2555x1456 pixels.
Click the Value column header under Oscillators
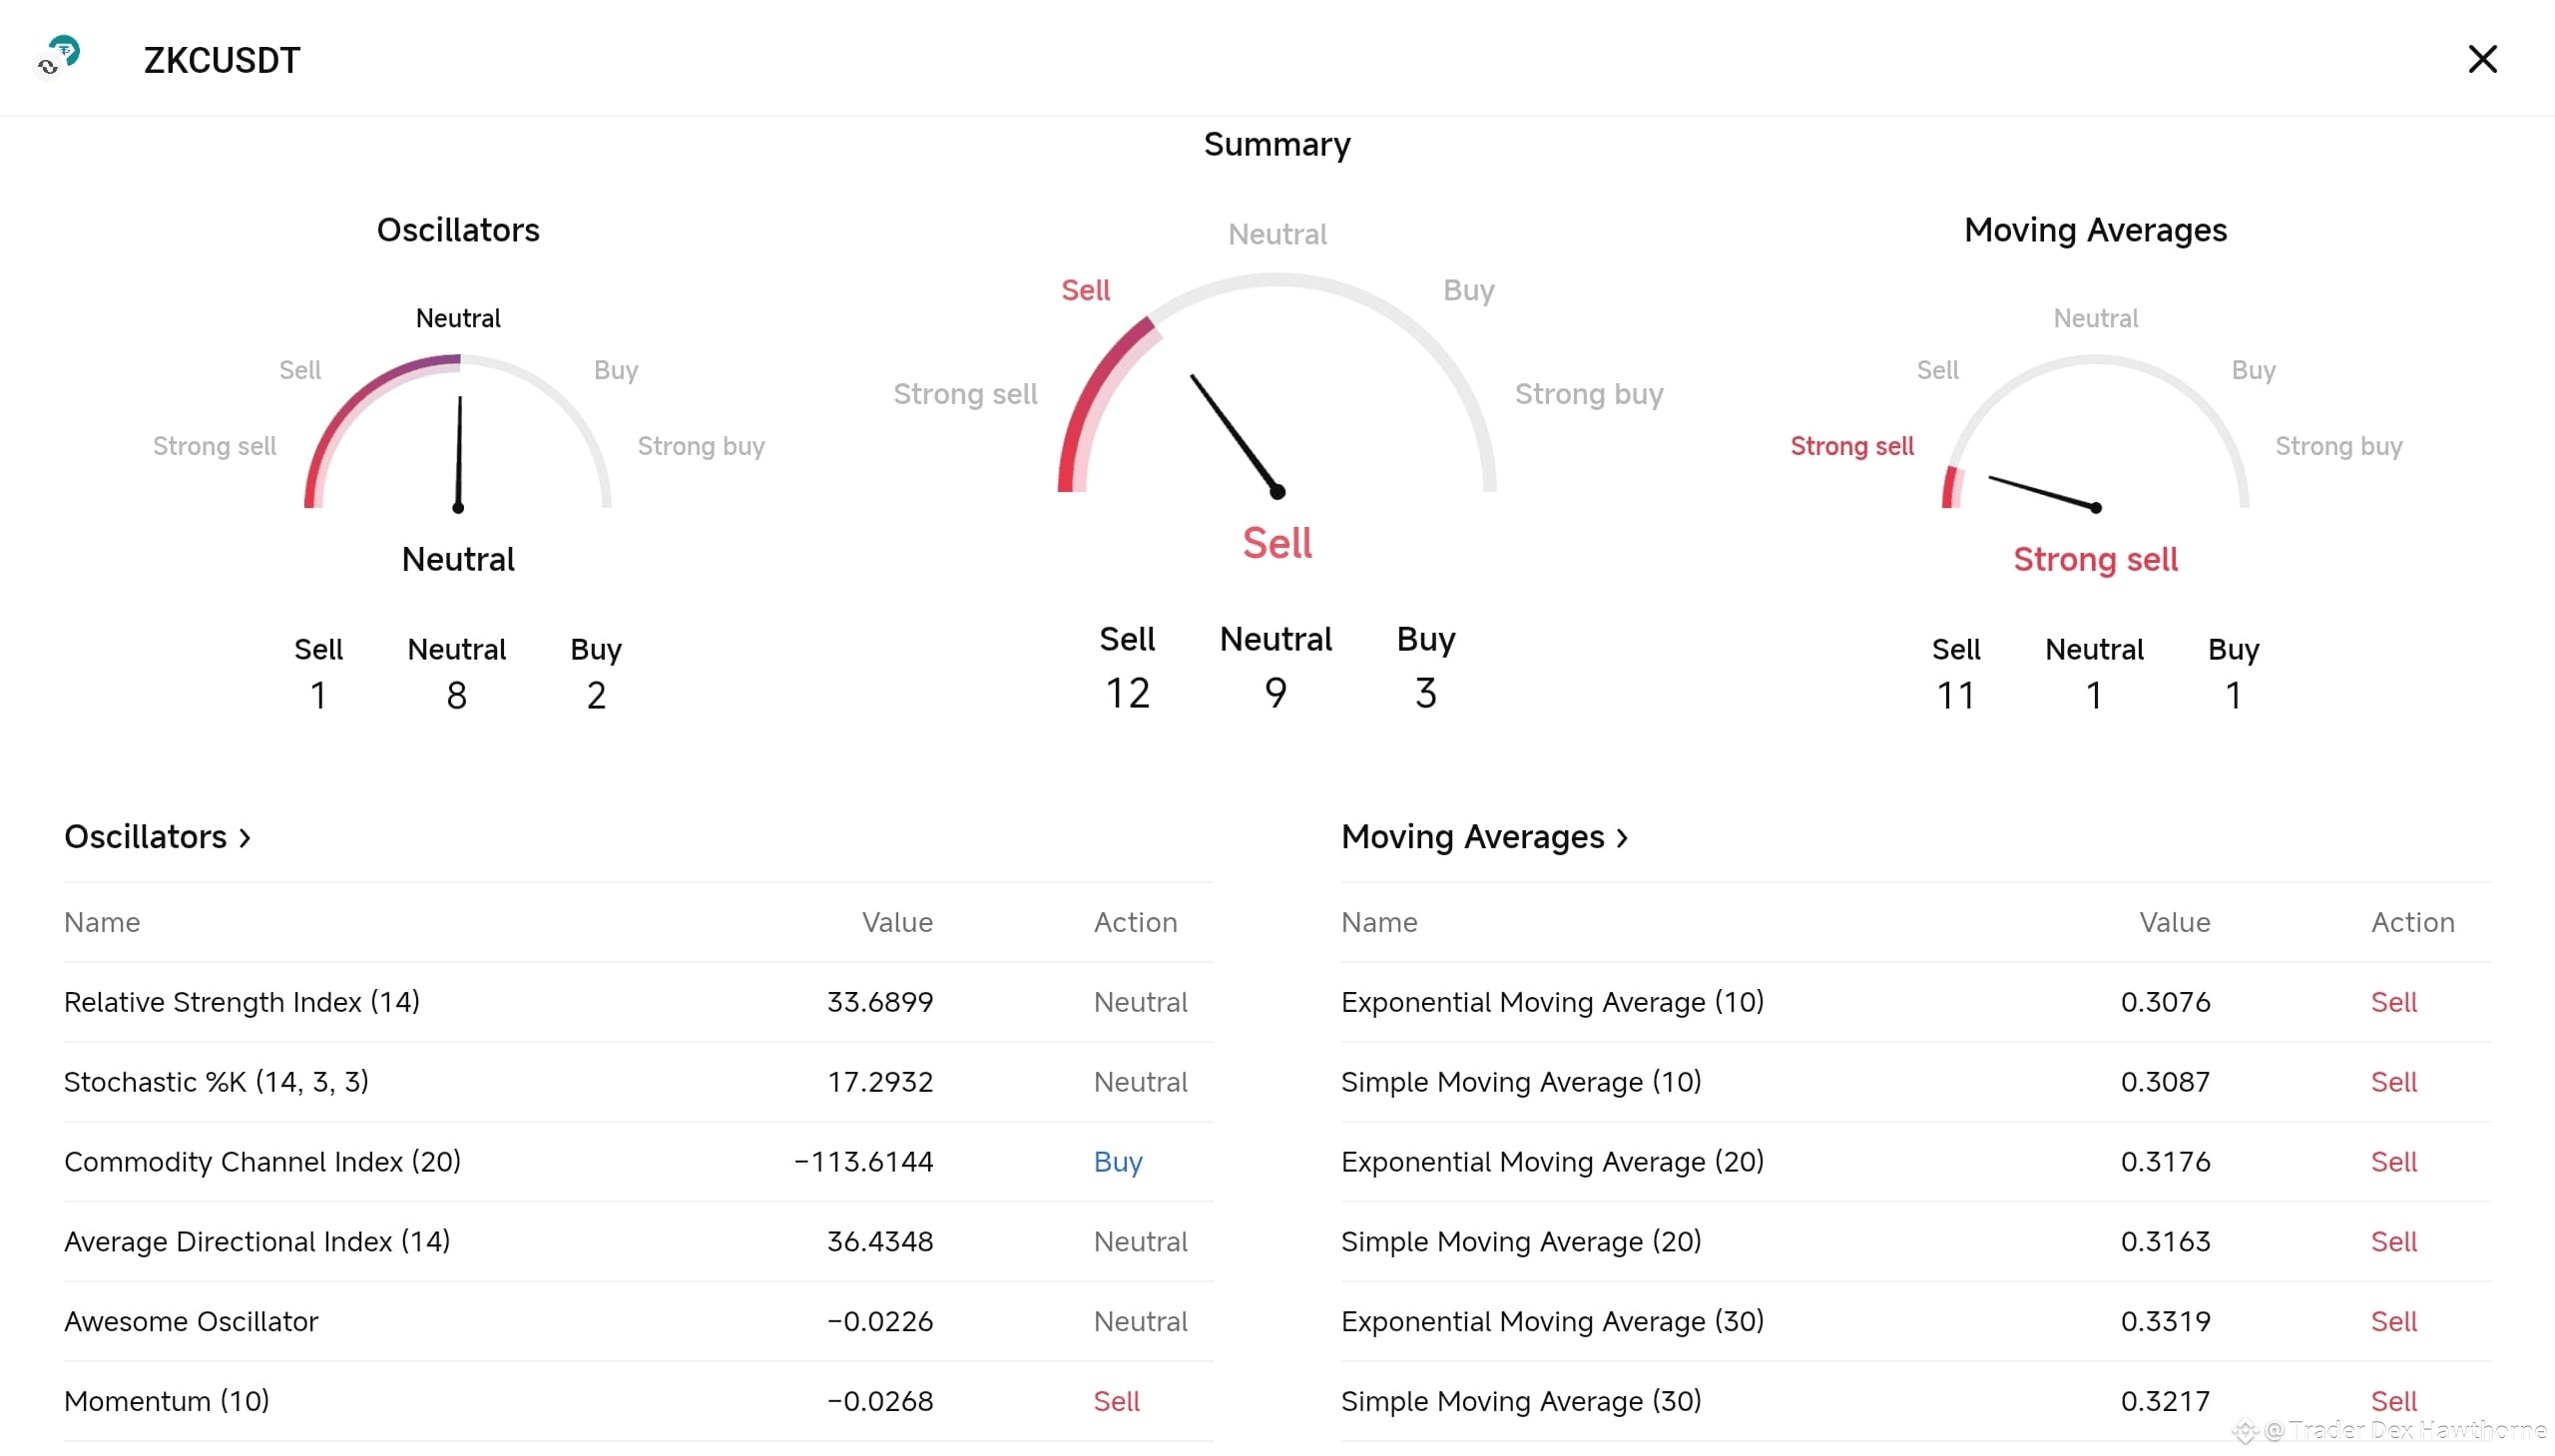point(897,922)
